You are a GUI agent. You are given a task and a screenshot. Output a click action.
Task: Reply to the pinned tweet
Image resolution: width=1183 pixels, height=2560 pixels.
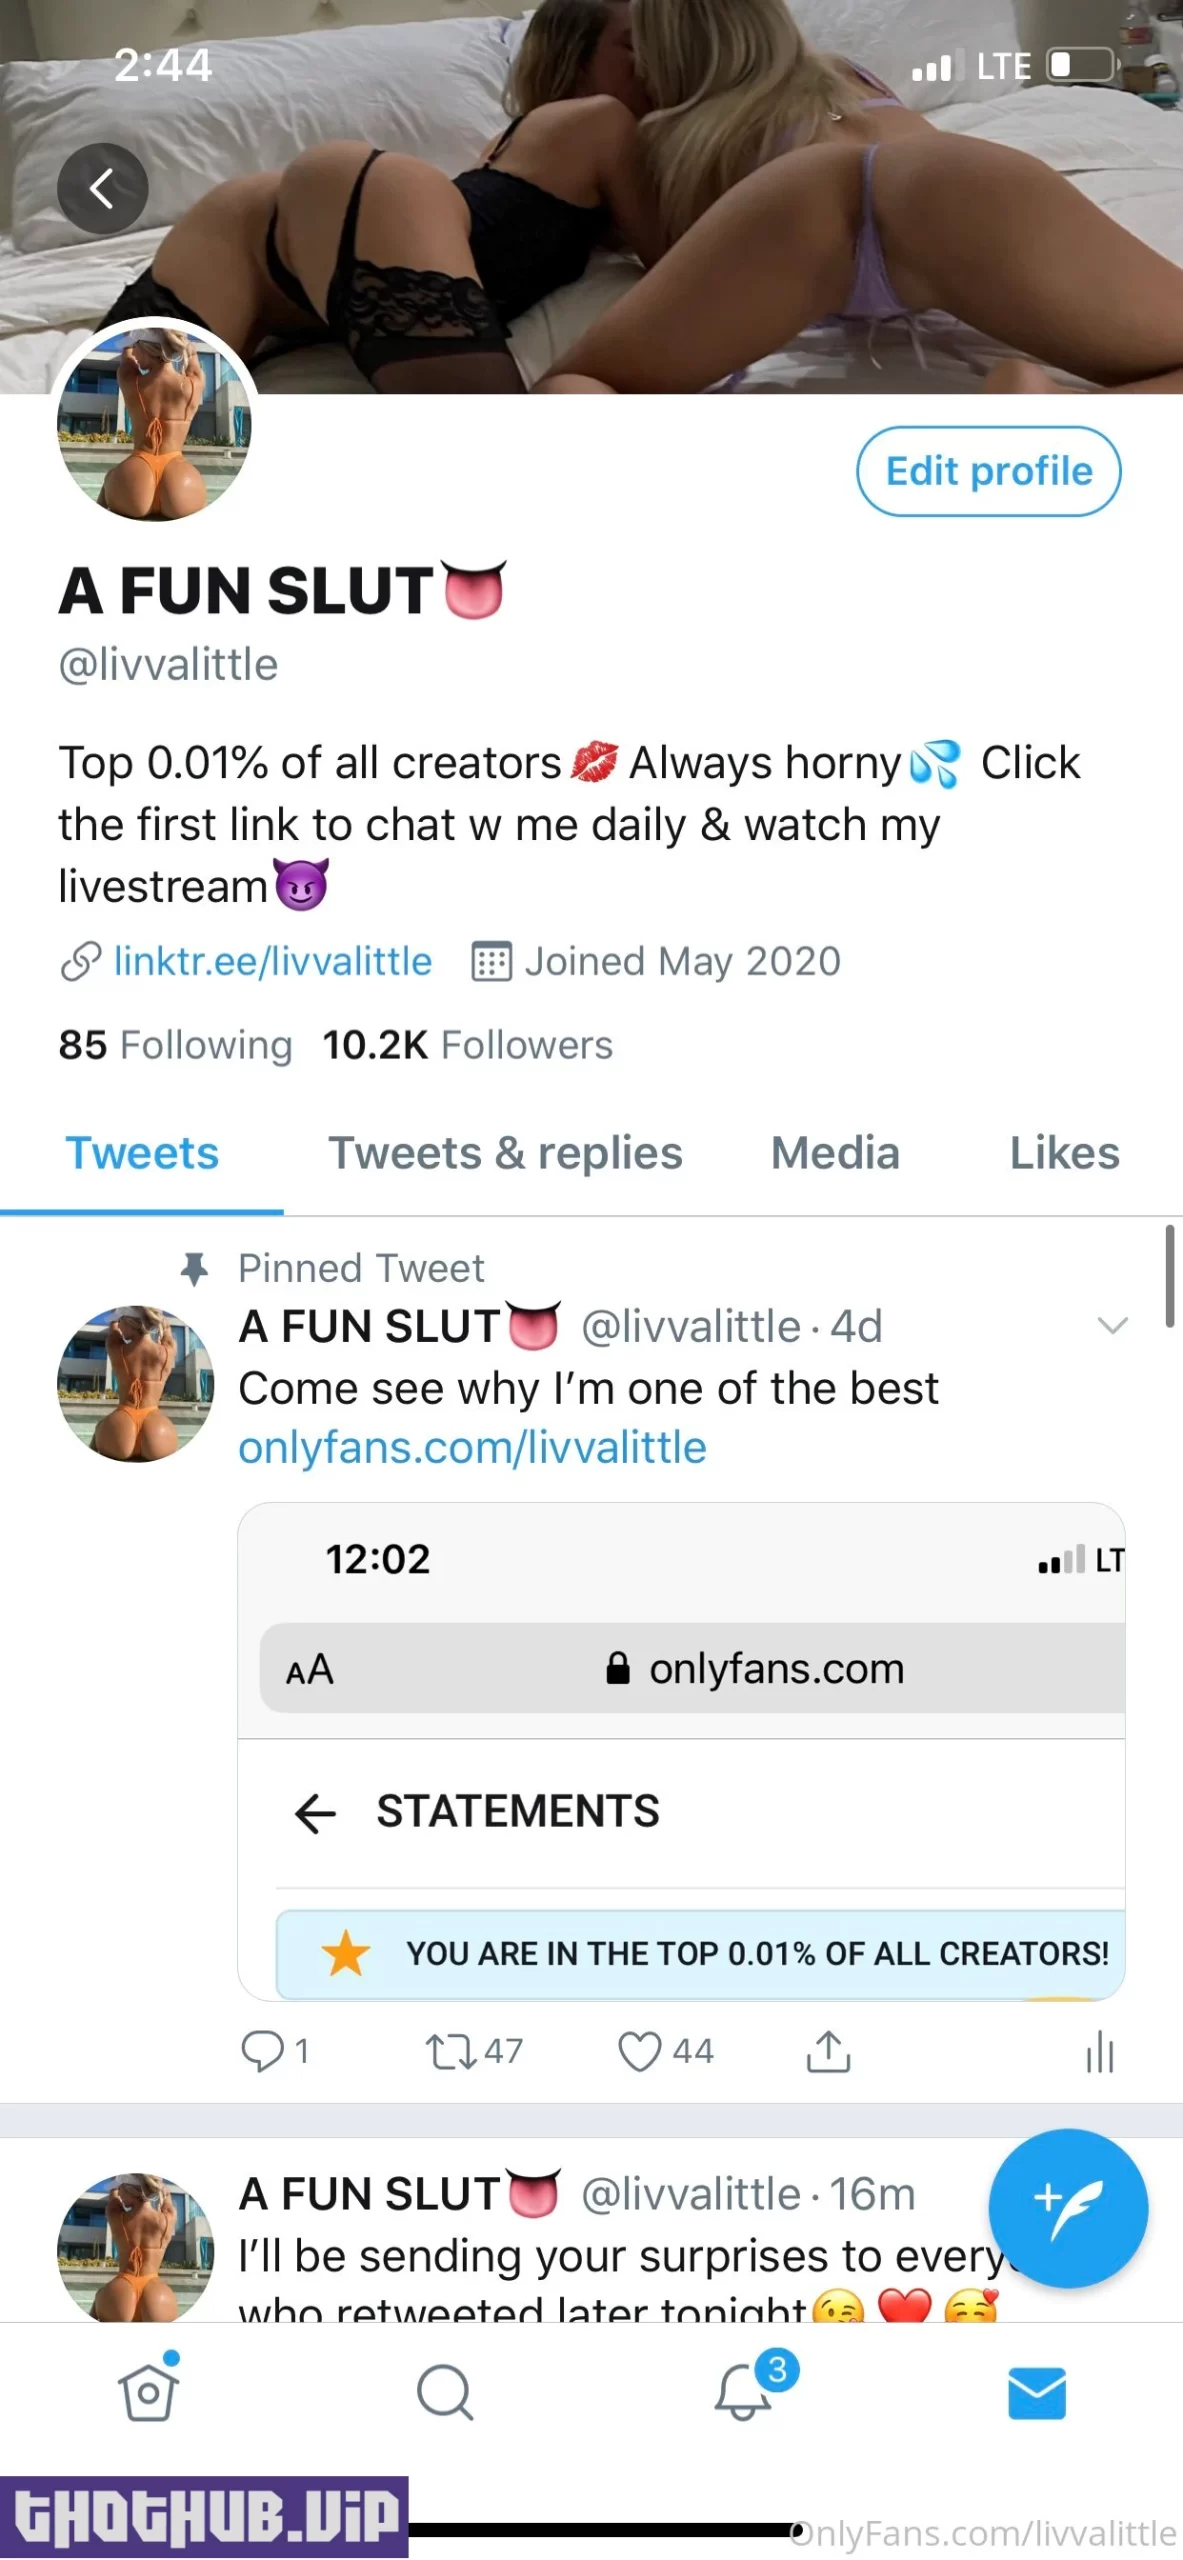click(264, 2050)
